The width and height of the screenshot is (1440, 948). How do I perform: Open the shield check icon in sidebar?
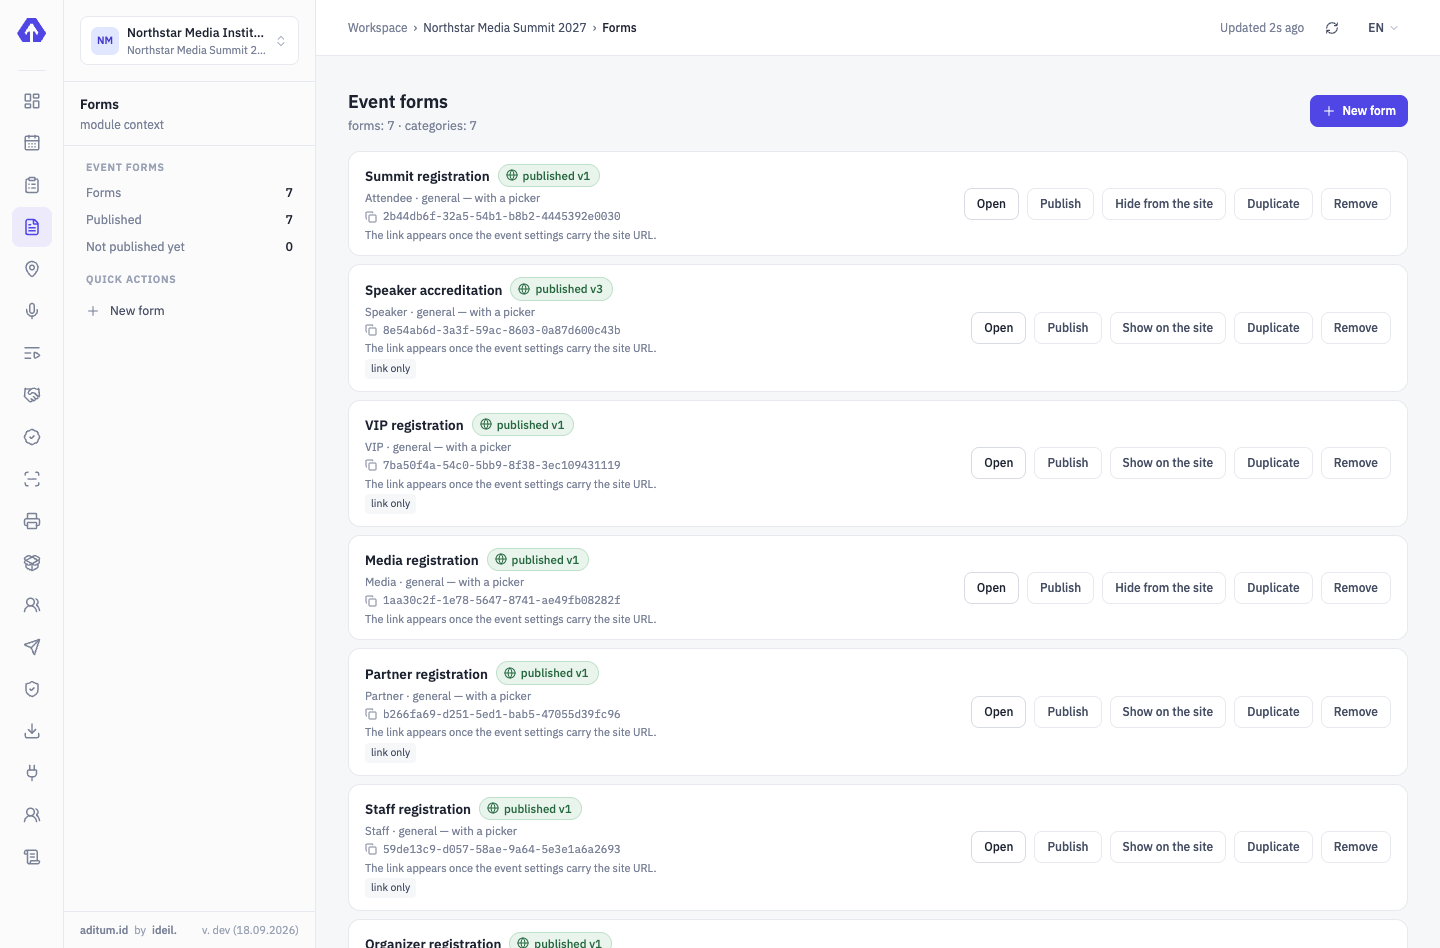[x=32, y=689]
